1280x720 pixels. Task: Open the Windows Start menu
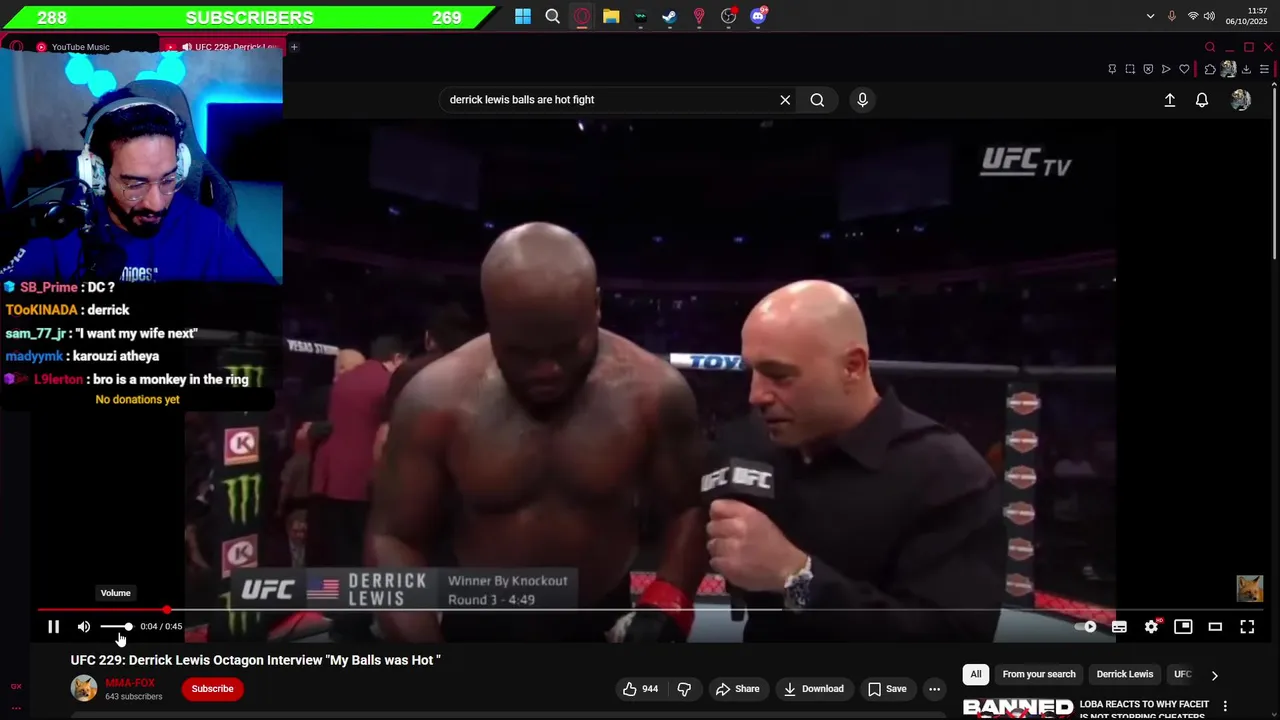coord(523,16)
